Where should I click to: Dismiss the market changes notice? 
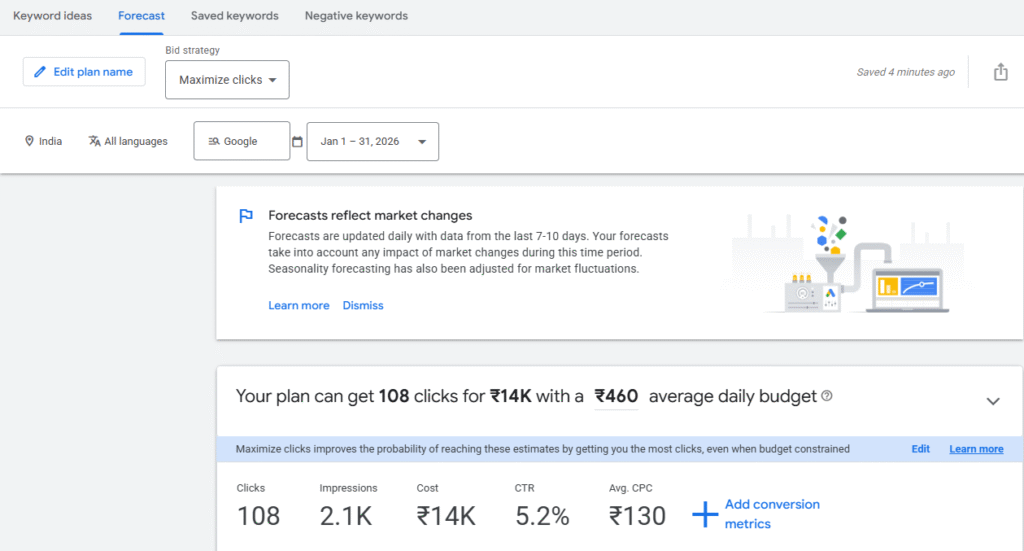click(363, 306)
